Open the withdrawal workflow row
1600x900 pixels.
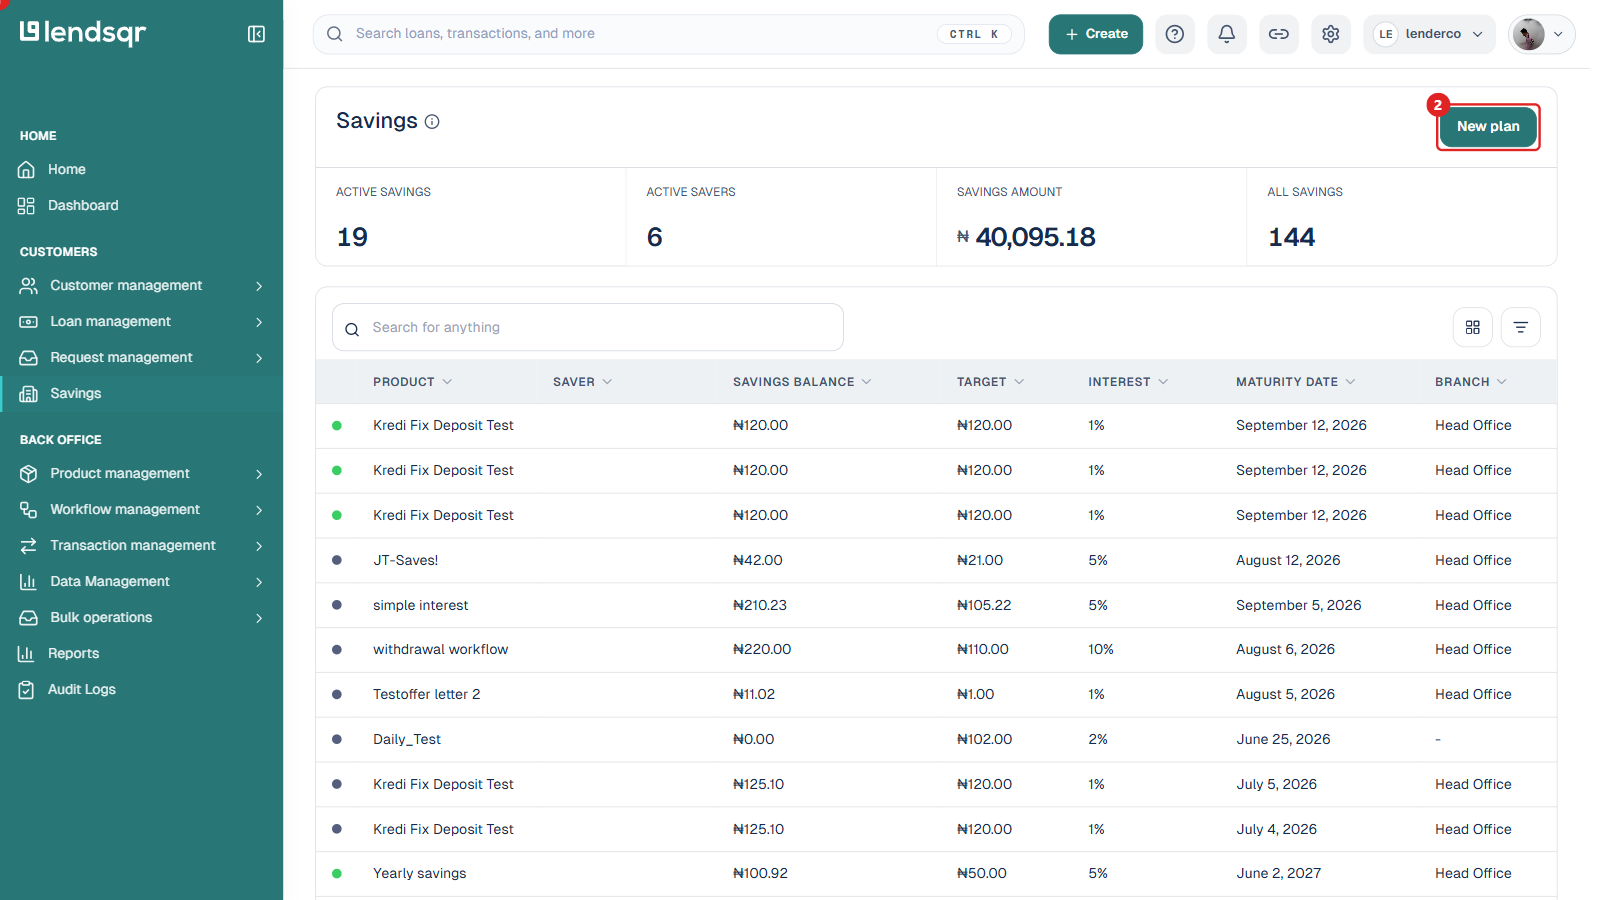[936, 650]
